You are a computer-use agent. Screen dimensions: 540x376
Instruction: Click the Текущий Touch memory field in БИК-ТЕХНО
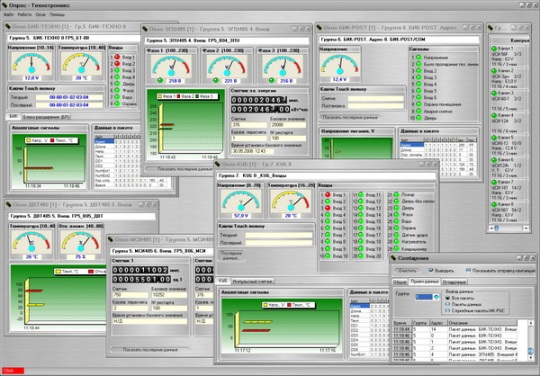pyautogui.click(x=69, y=97)
